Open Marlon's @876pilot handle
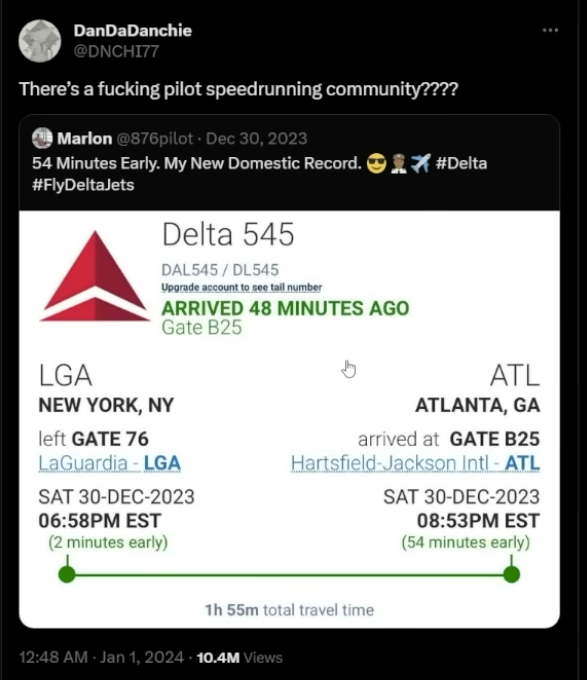This screenshot has height=680, width=587. 154,138
